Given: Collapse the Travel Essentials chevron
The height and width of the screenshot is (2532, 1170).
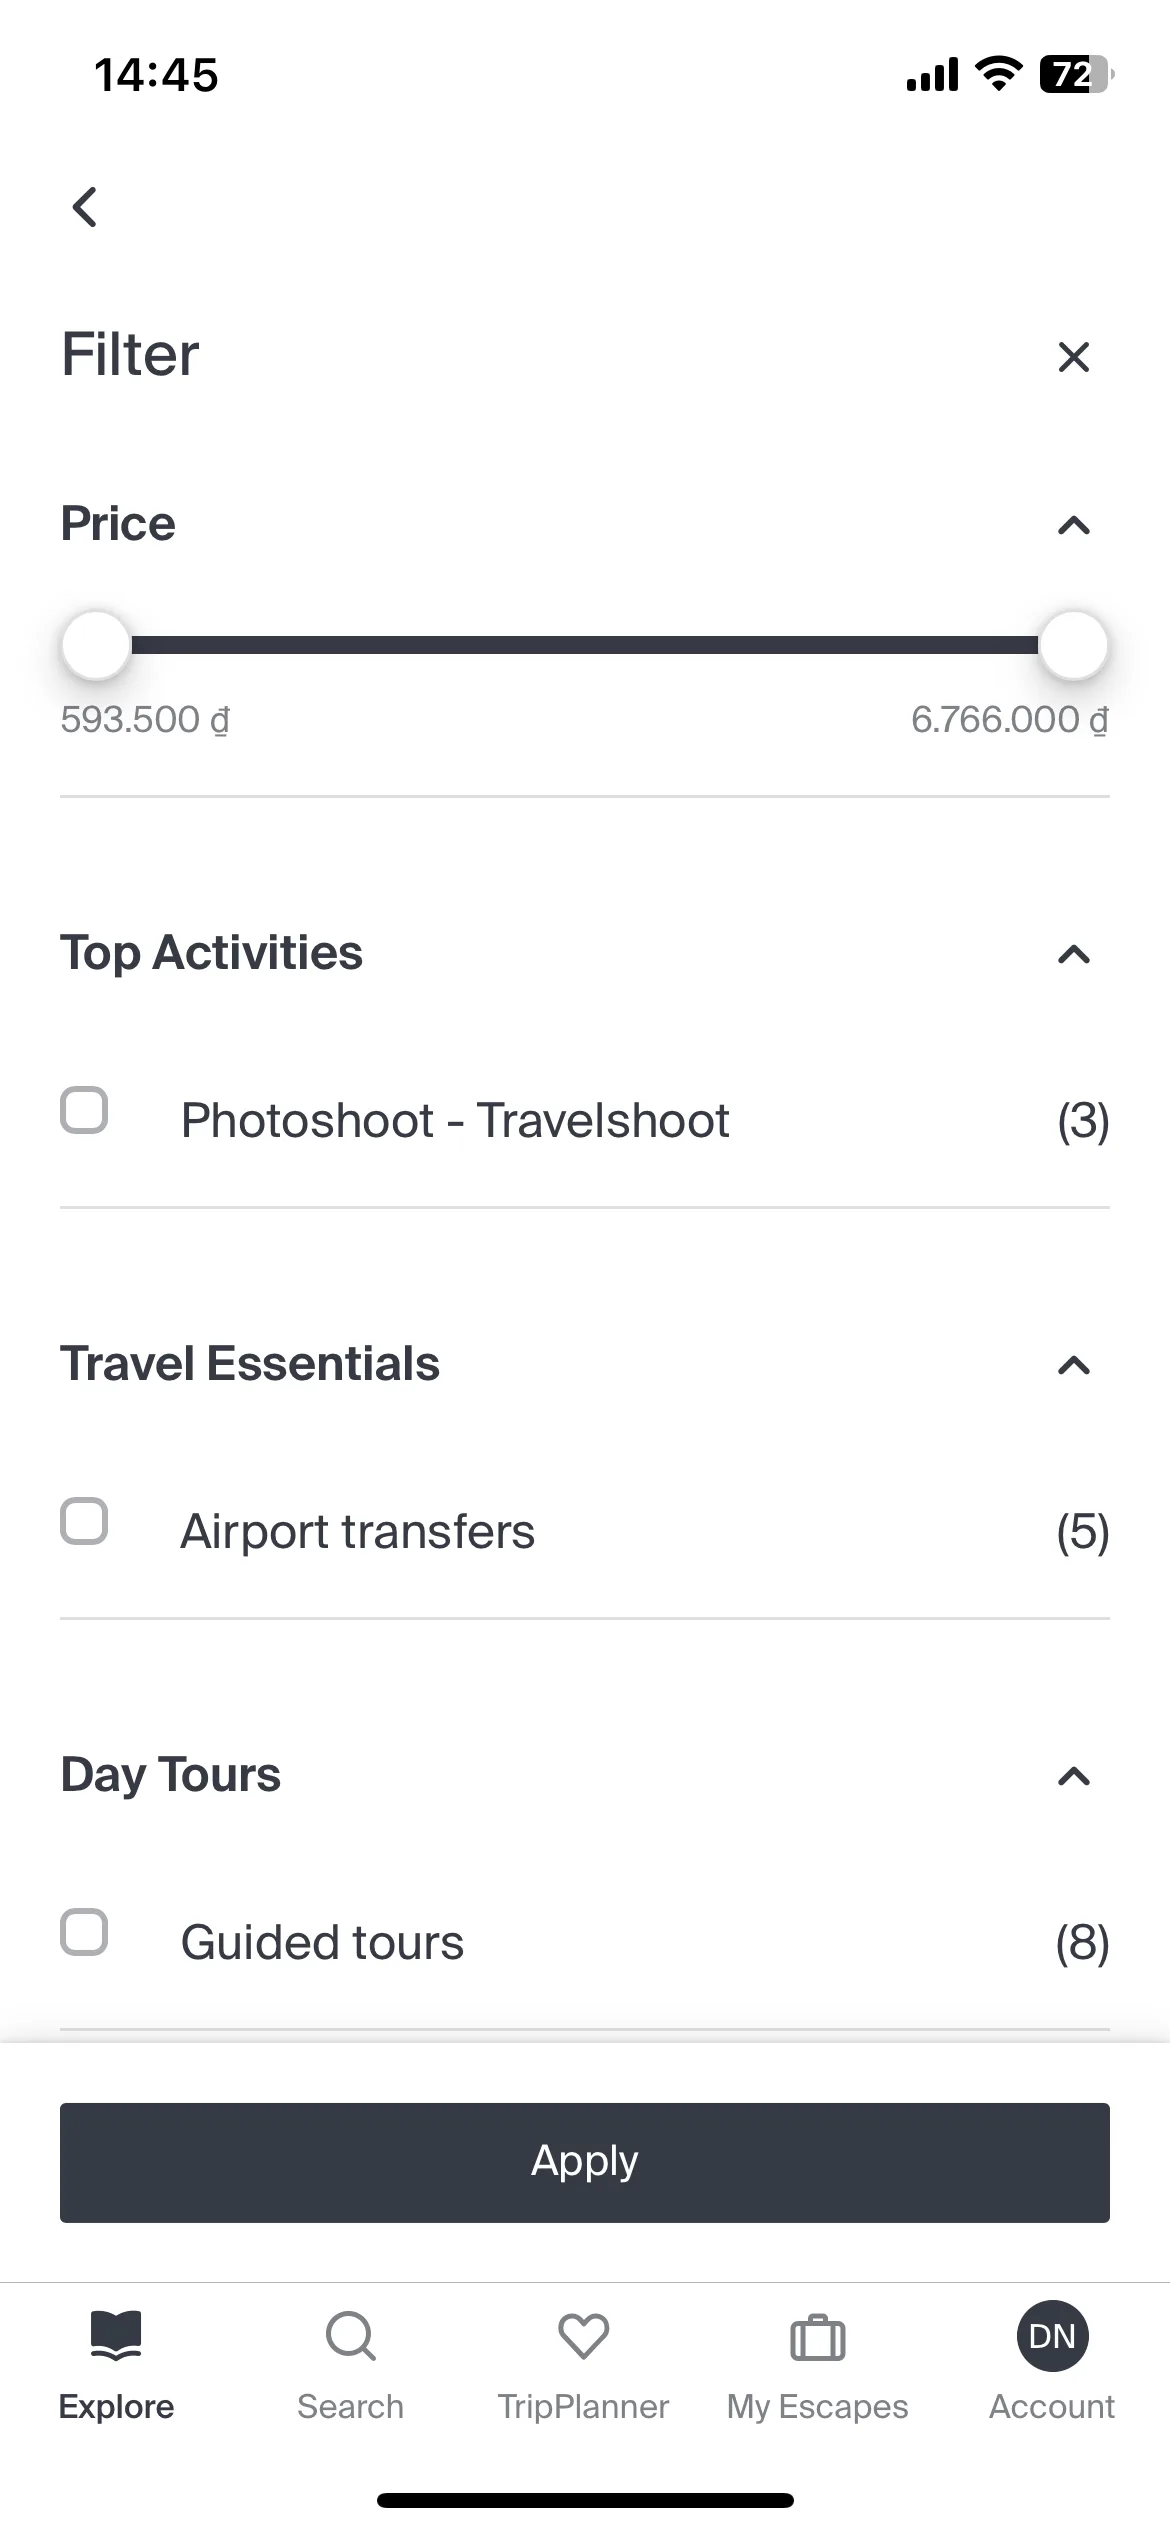Looking at the screenshot, I should pos(1074,1366).
